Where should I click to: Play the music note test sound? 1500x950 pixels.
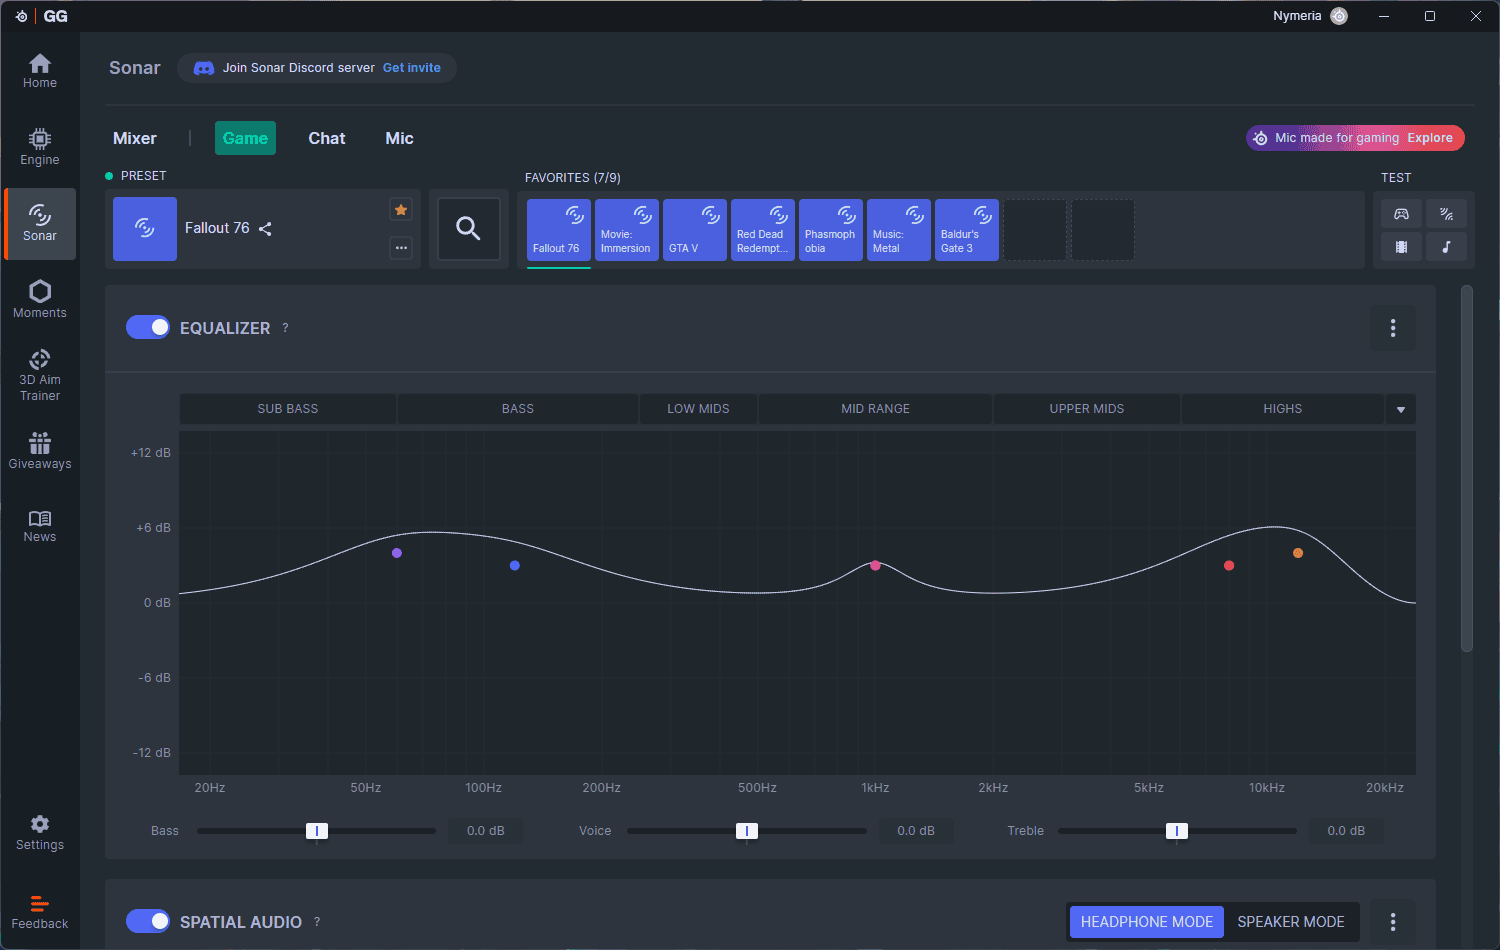coord(1446,247)
